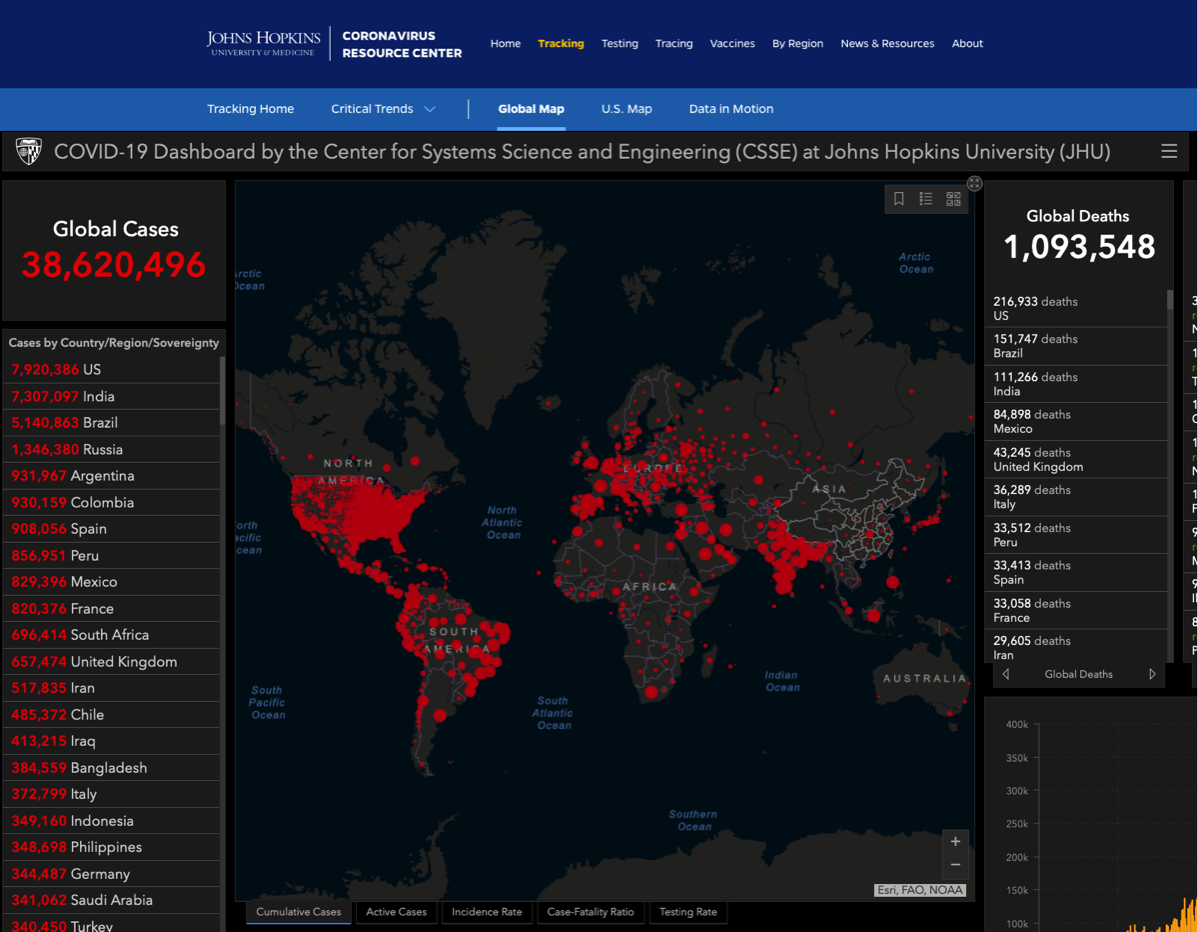Switch to the Incidence Rate map tab
The height and width of the screenshot is (932, 1198).
point(487,912)
